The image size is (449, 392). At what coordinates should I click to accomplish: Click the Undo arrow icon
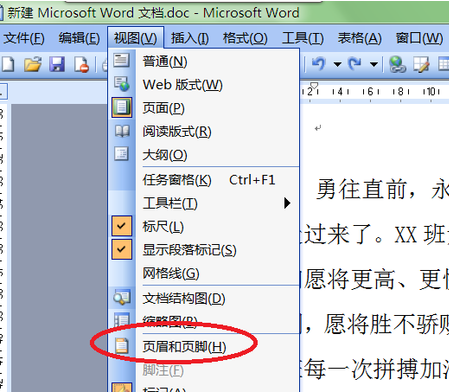(x=319, y=63)
